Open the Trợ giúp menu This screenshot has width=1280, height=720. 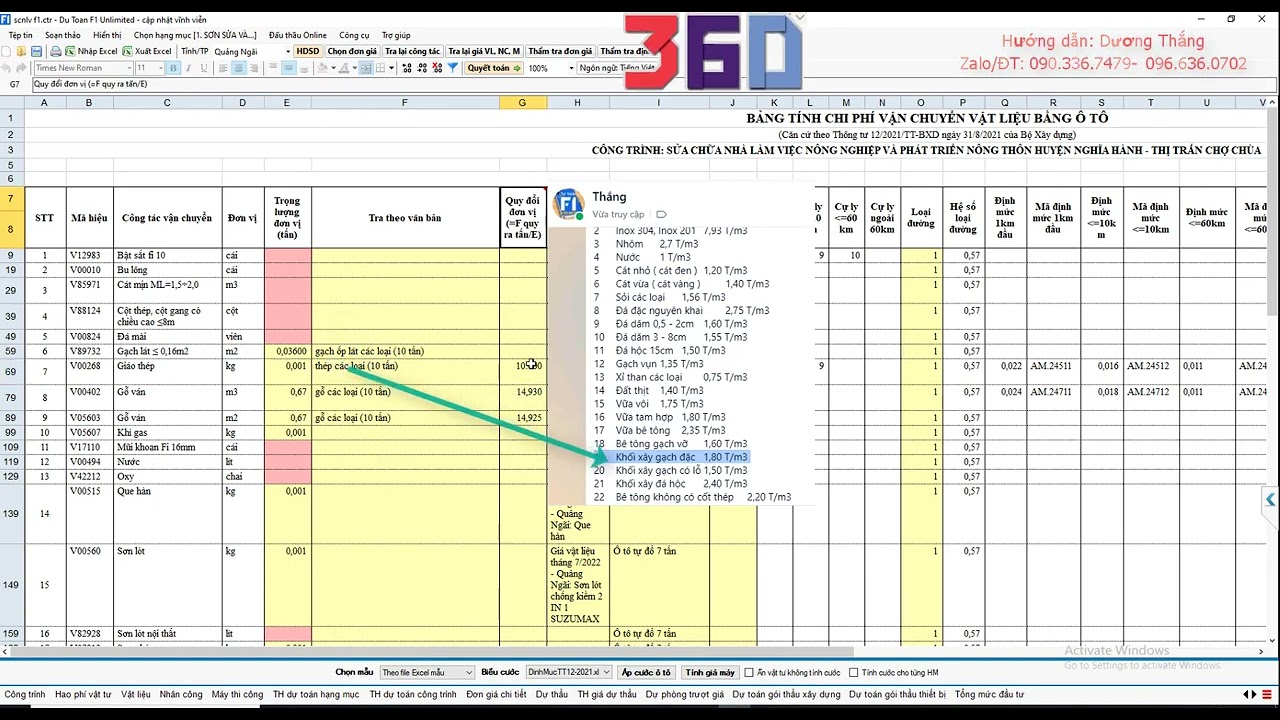[396, 35]
